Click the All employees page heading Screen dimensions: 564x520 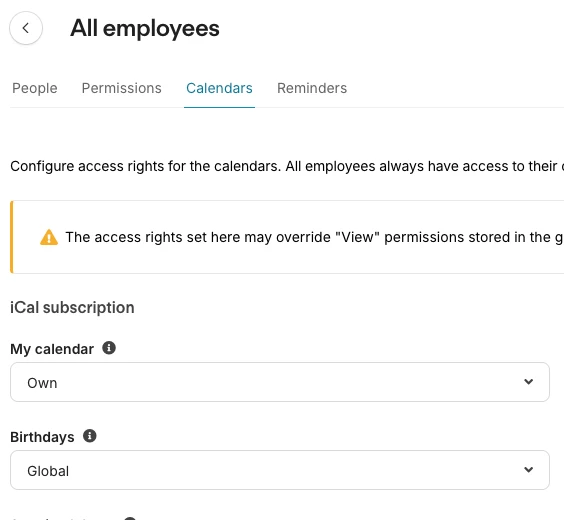[145, 29]
